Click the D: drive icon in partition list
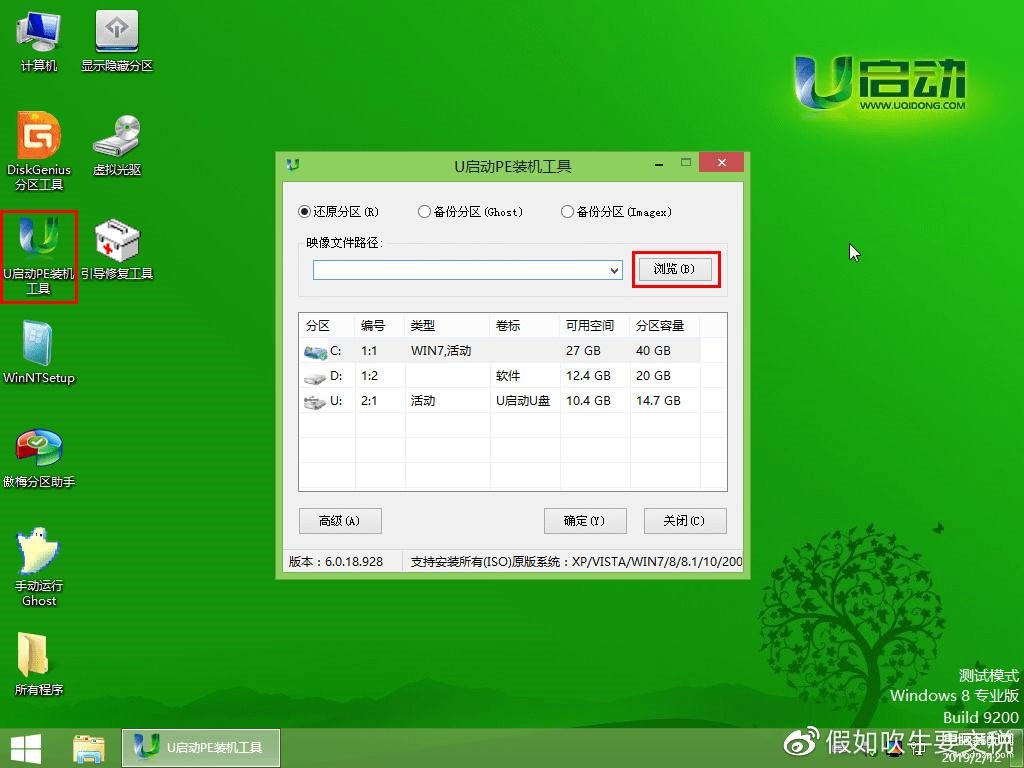1024x768 pixels. [x=315, y=377]
